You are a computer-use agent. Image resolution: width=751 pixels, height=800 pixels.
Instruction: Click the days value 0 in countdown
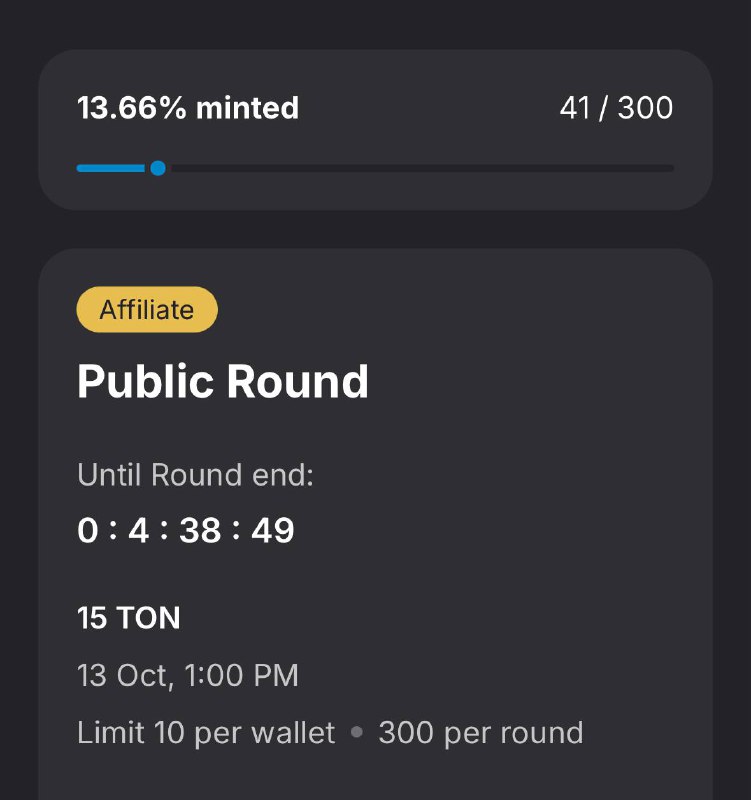coord(88,531)
